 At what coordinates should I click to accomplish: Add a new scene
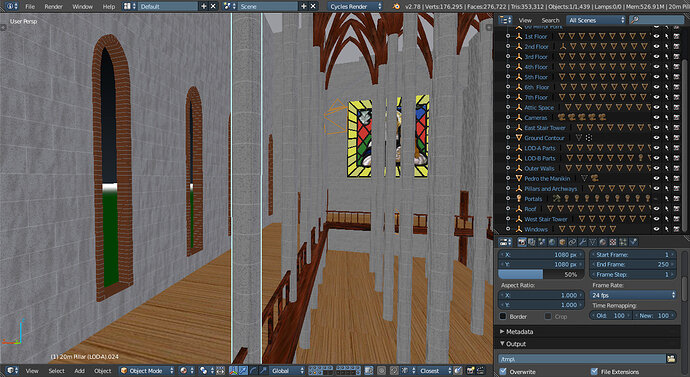303,7
